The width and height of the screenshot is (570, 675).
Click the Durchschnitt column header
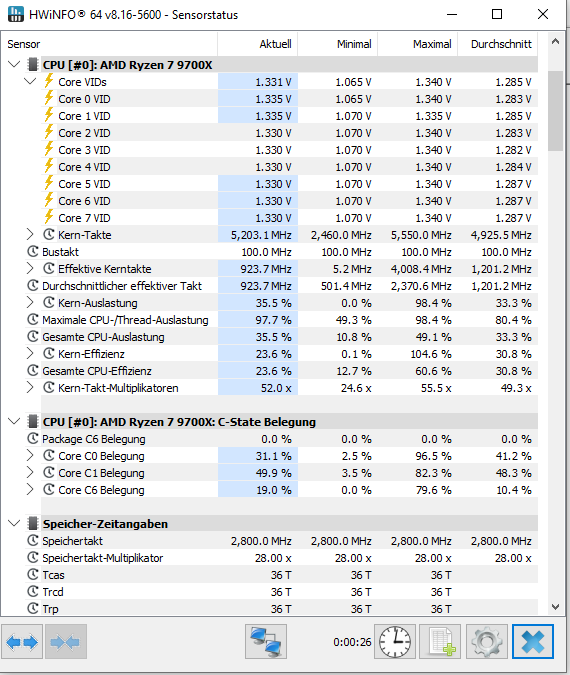click(x=498, y=44)
